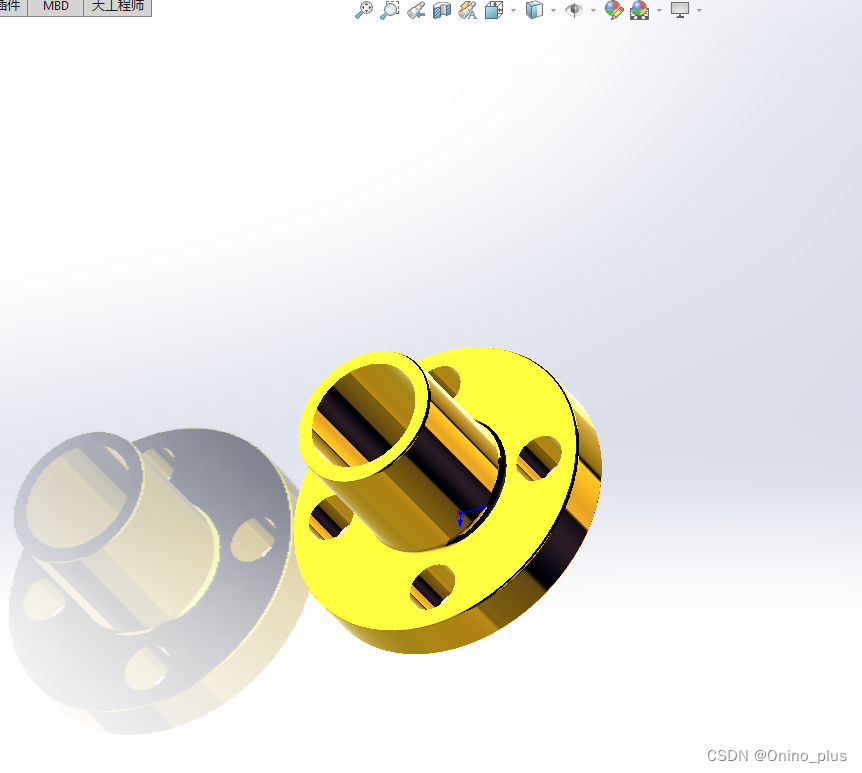Screen dimensions: 862x773
Task: Select the Zoom to Area tool
Action: coord(390,10)
